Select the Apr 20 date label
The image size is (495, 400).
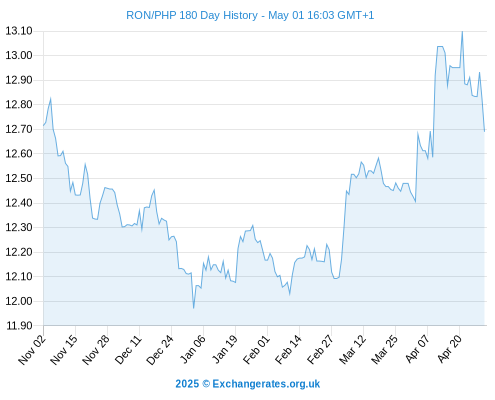(x=449, y=349)
